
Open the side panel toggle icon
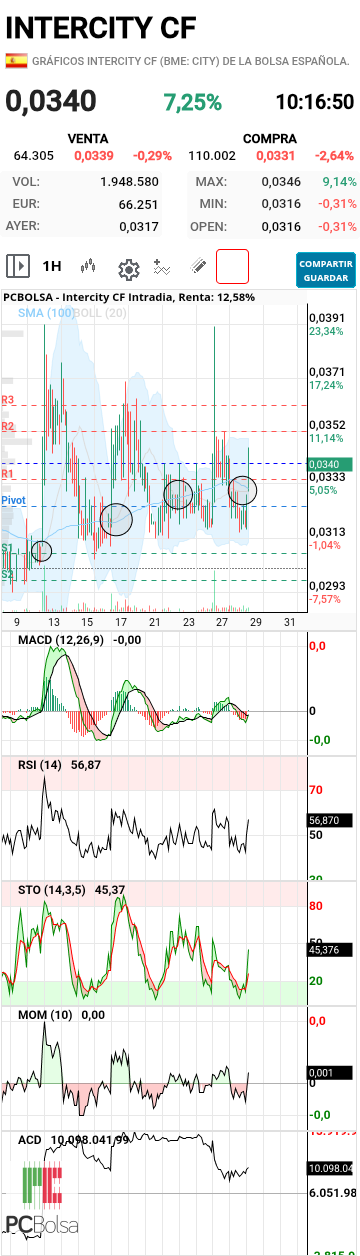click(17, 266)
